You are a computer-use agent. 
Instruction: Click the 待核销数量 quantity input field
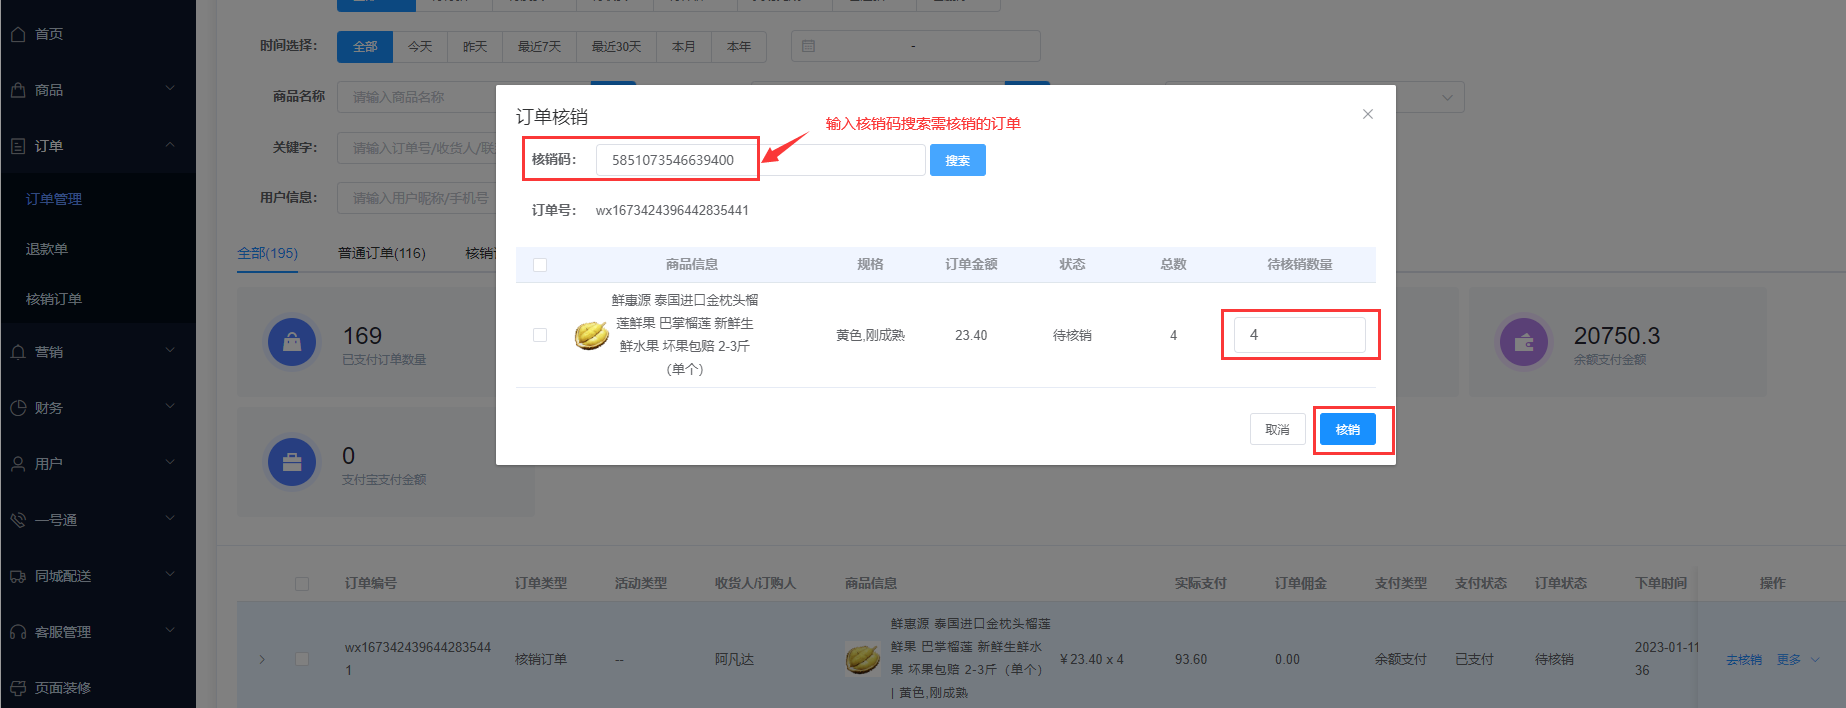pos(1299,335)
